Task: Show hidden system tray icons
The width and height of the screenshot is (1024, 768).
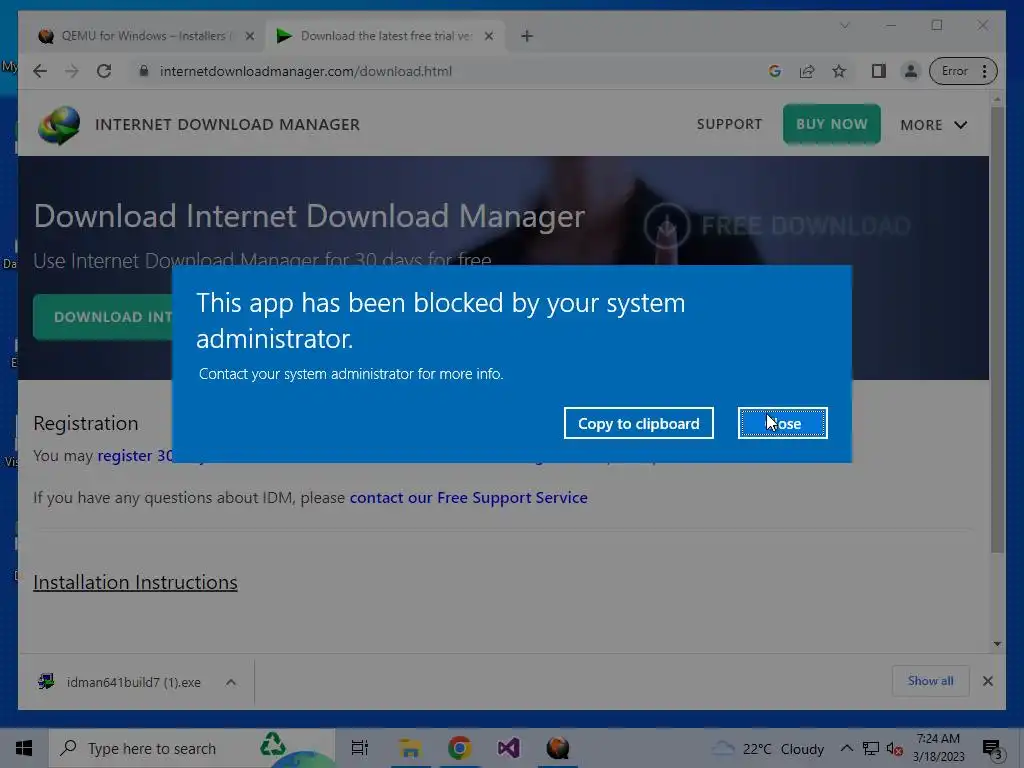Action: (846, 748)
